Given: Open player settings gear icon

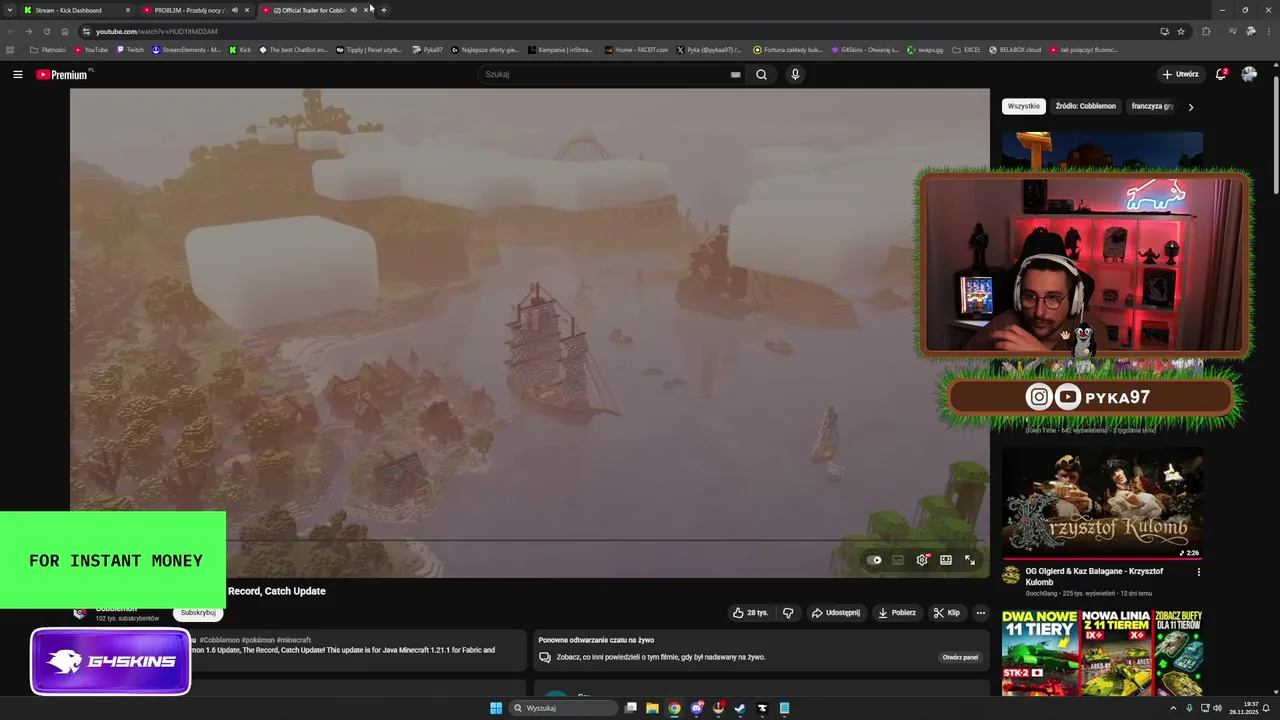Looking at the screenshot, I should pyautogui.click(x=922, y=560).
